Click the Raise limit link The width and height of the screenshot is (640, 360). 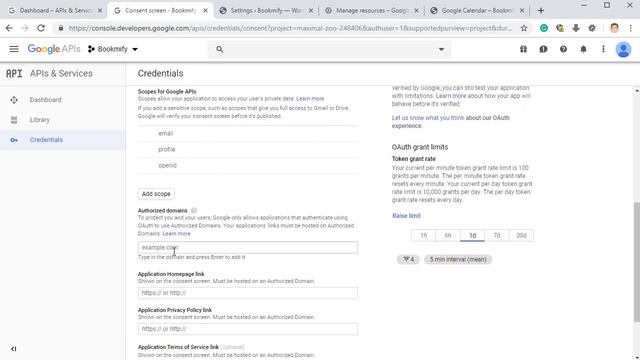(406, 216)
